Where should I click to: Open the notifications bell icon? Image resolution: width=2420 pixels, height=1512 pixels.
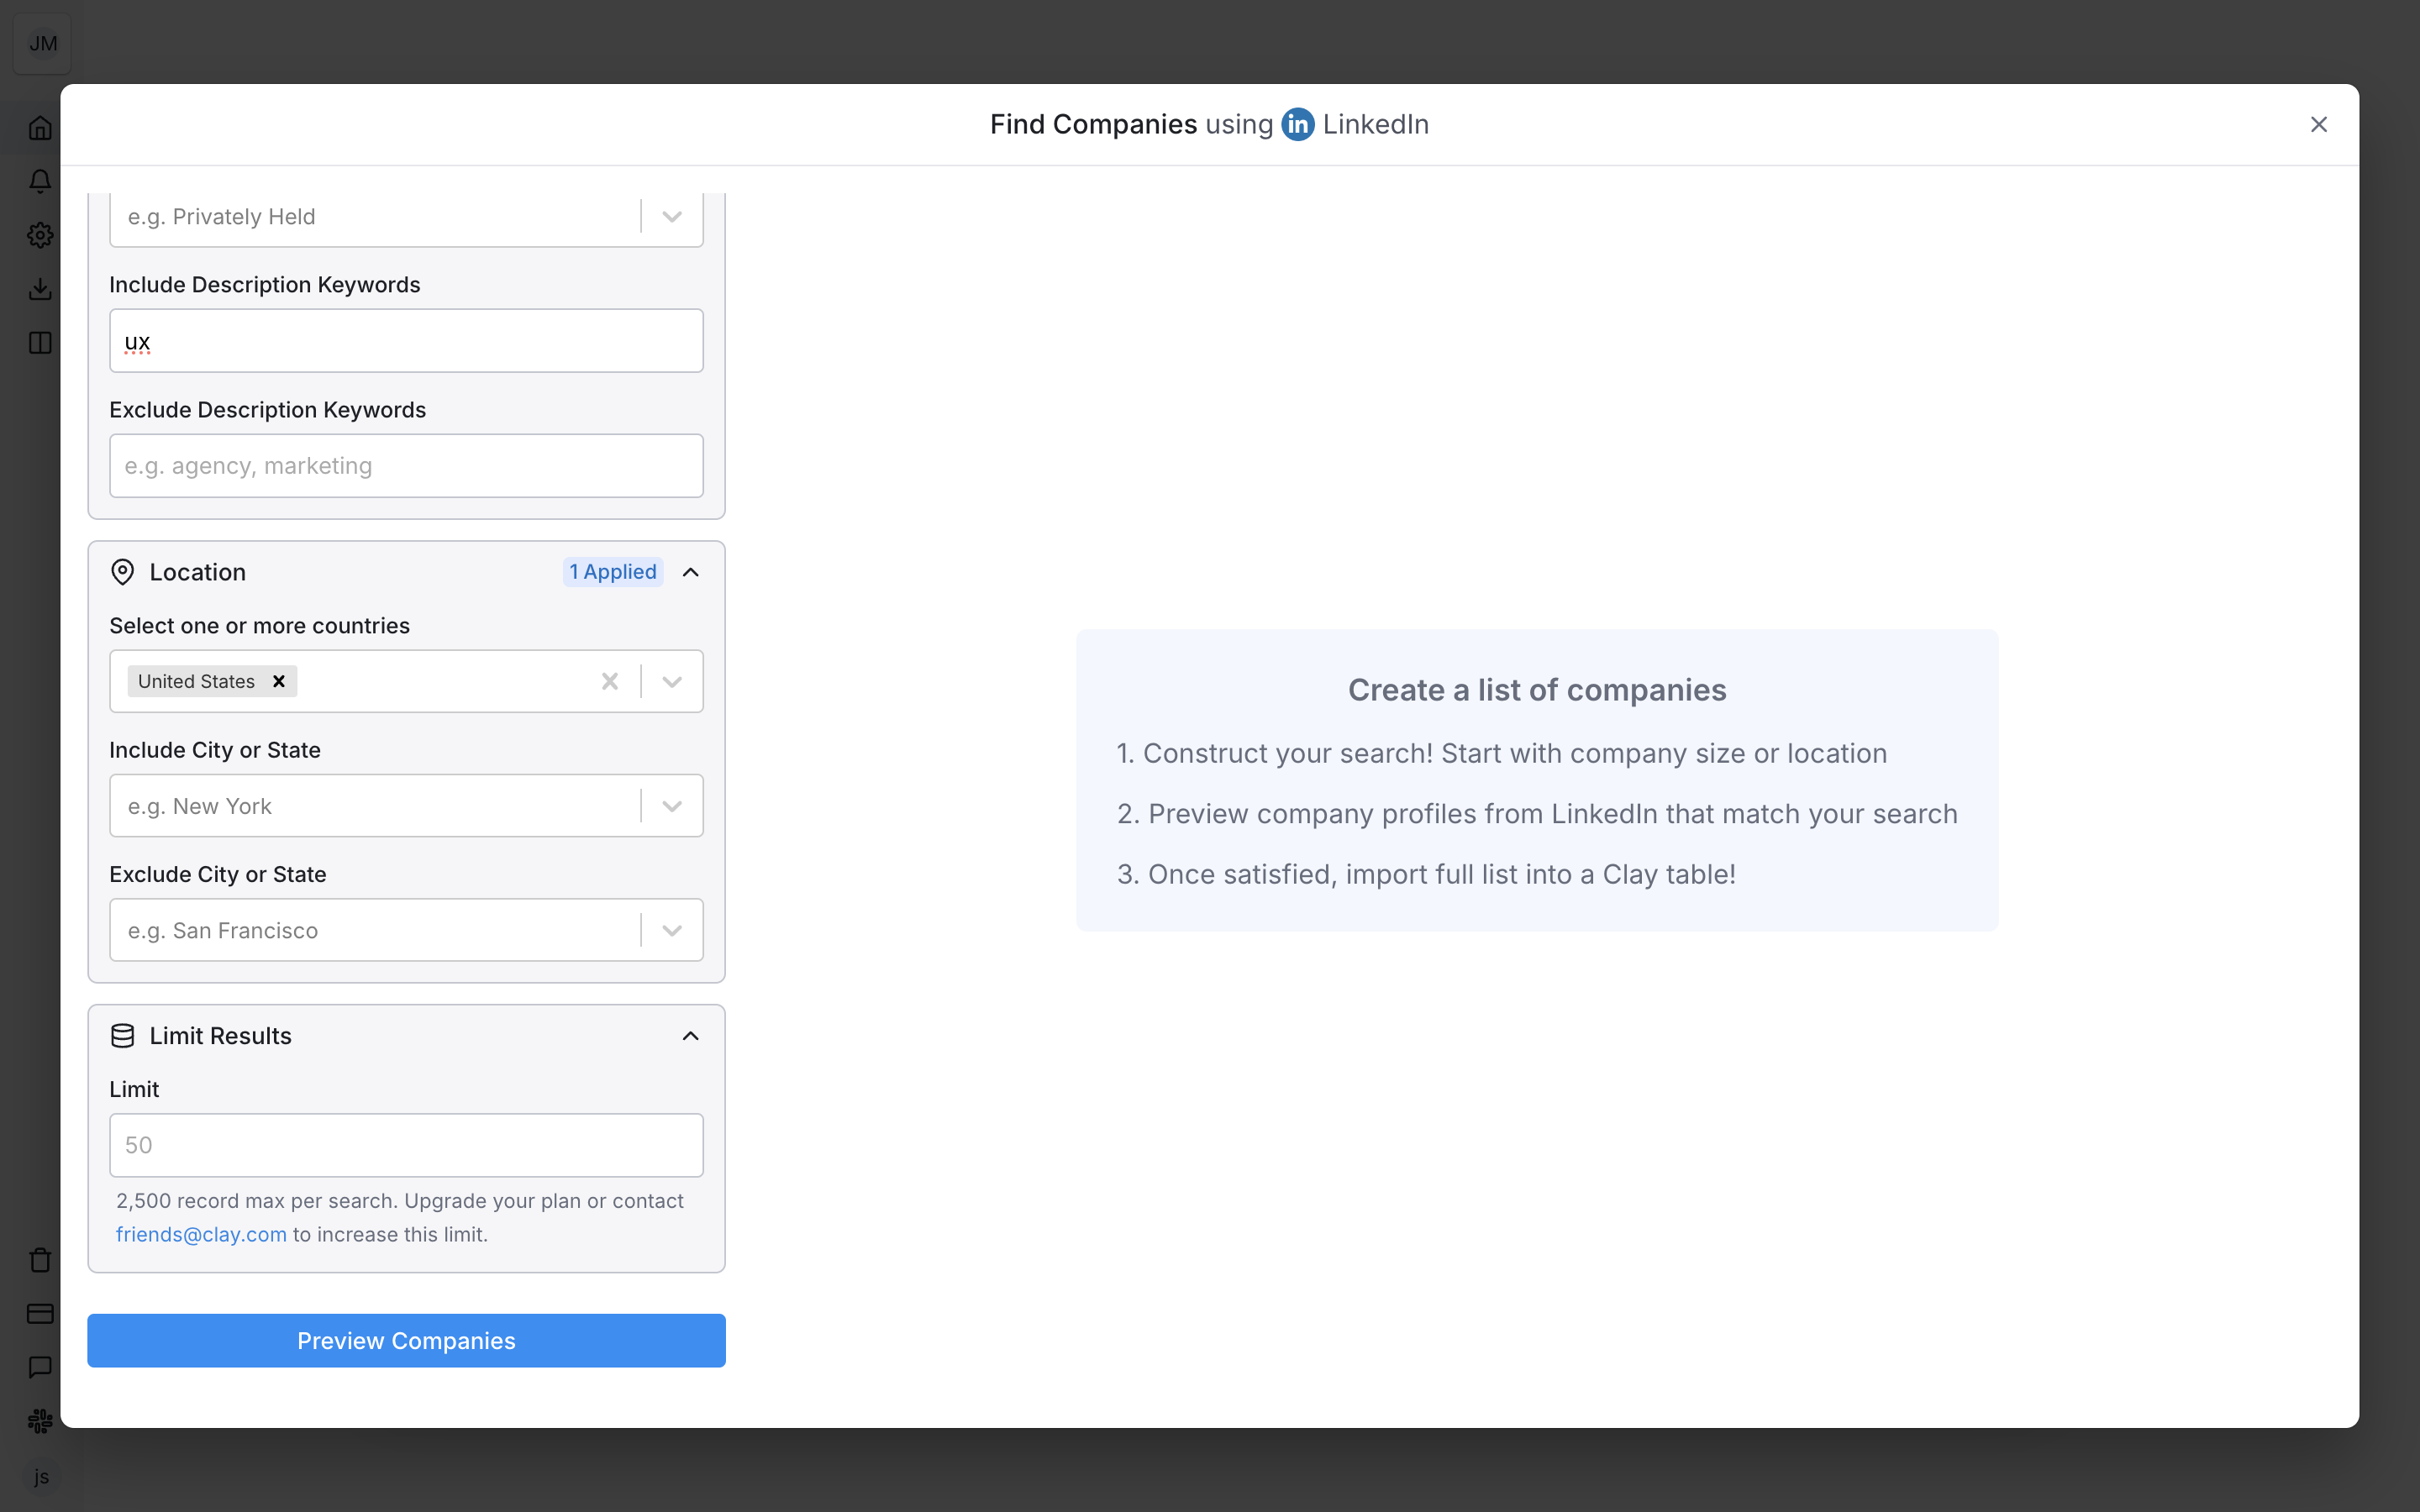pyautogui.click(x=40, y=181)
